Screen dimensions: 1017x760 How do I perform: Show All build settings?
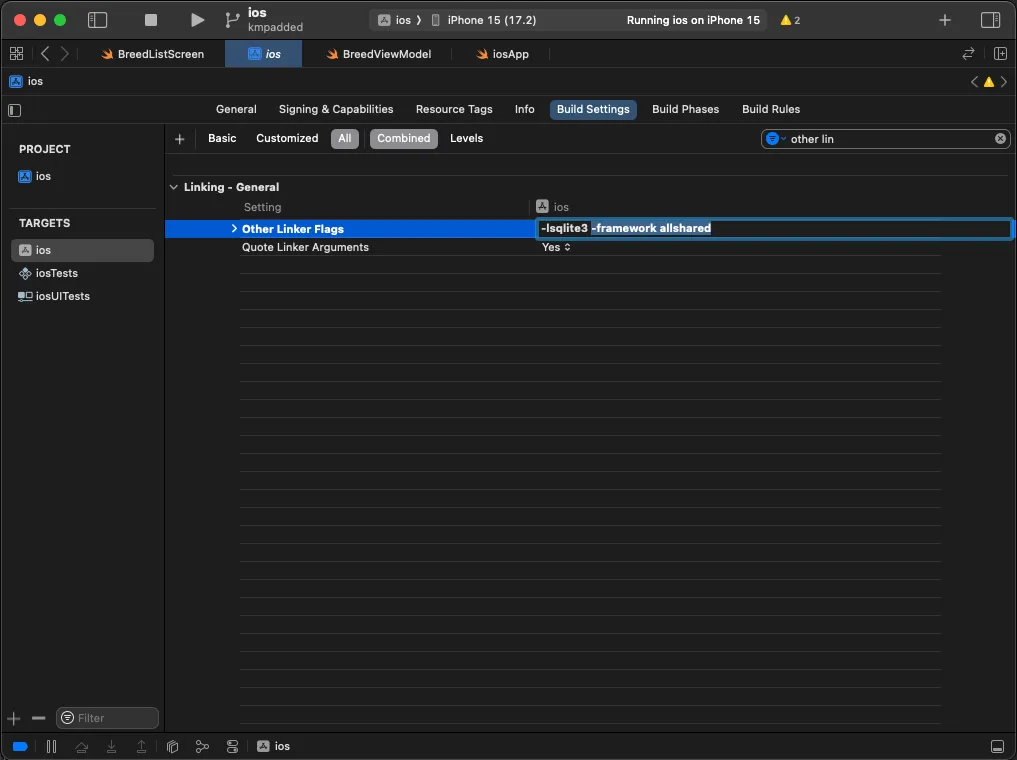[x=344, y=138]
